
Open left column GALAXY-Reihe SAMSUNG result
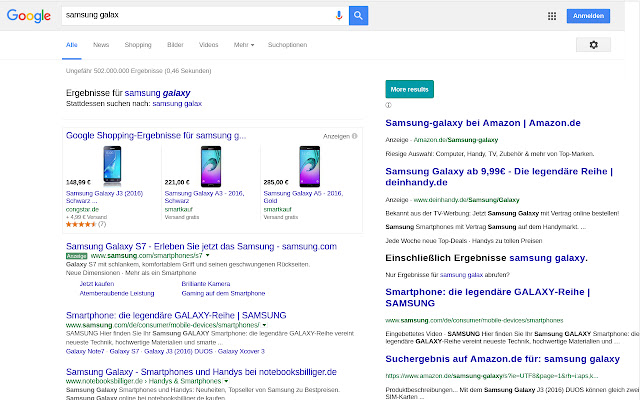(176, 316)
